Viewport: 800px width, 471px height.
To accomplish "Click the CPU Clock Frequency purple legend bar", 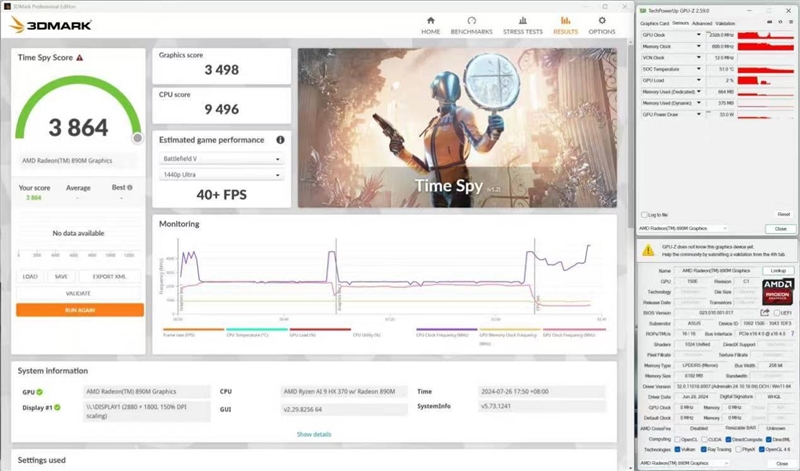I will 446,330.
